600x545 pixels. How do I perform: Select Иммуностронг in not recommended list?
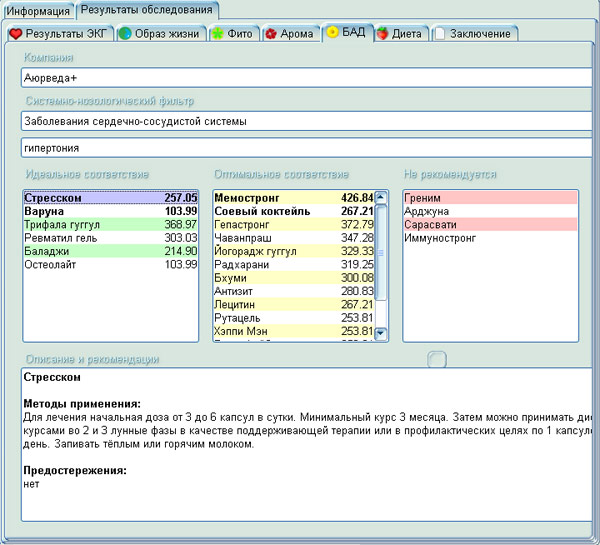pos(490,238)
